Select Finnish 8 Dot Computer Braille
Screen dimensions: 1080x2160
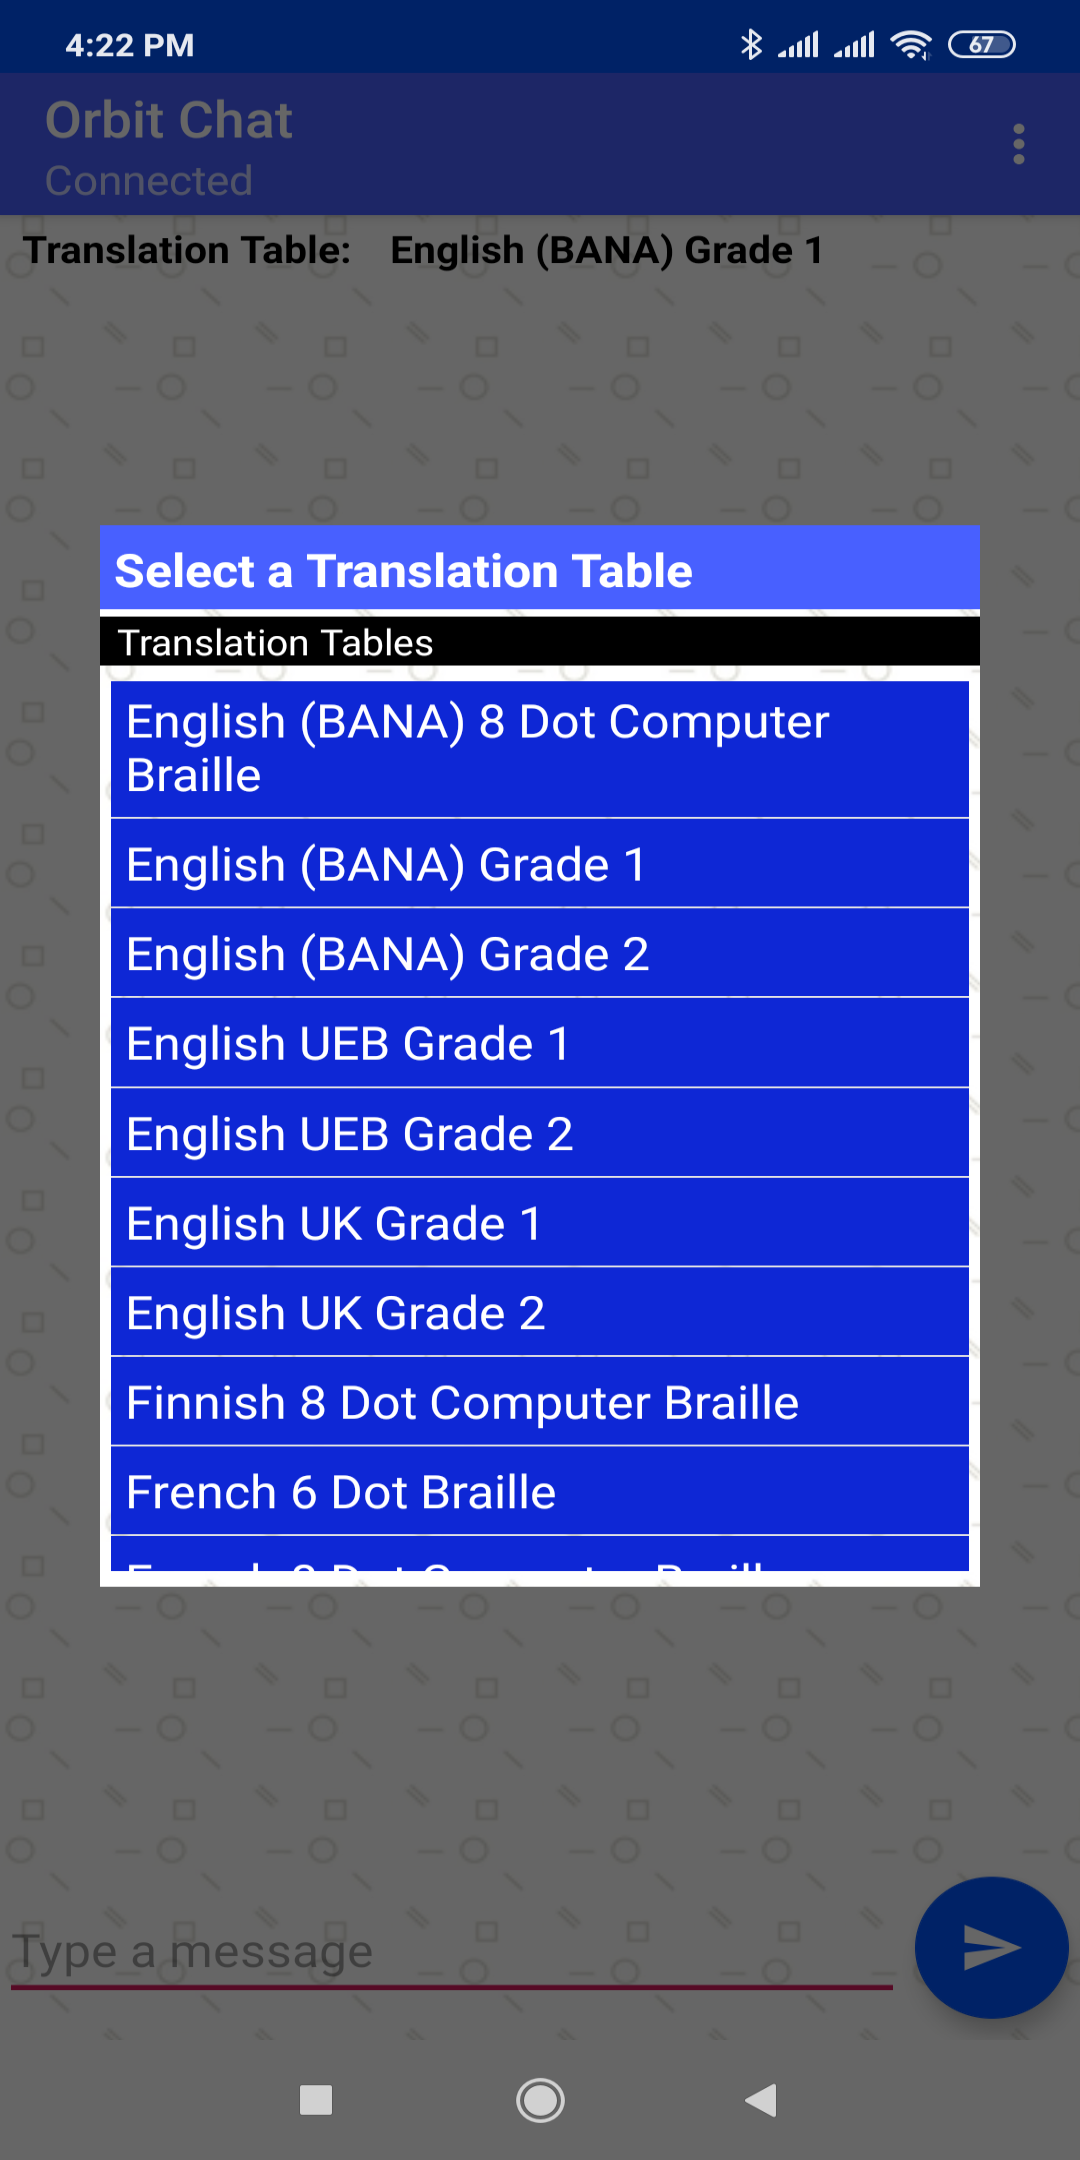[540, 1403]
